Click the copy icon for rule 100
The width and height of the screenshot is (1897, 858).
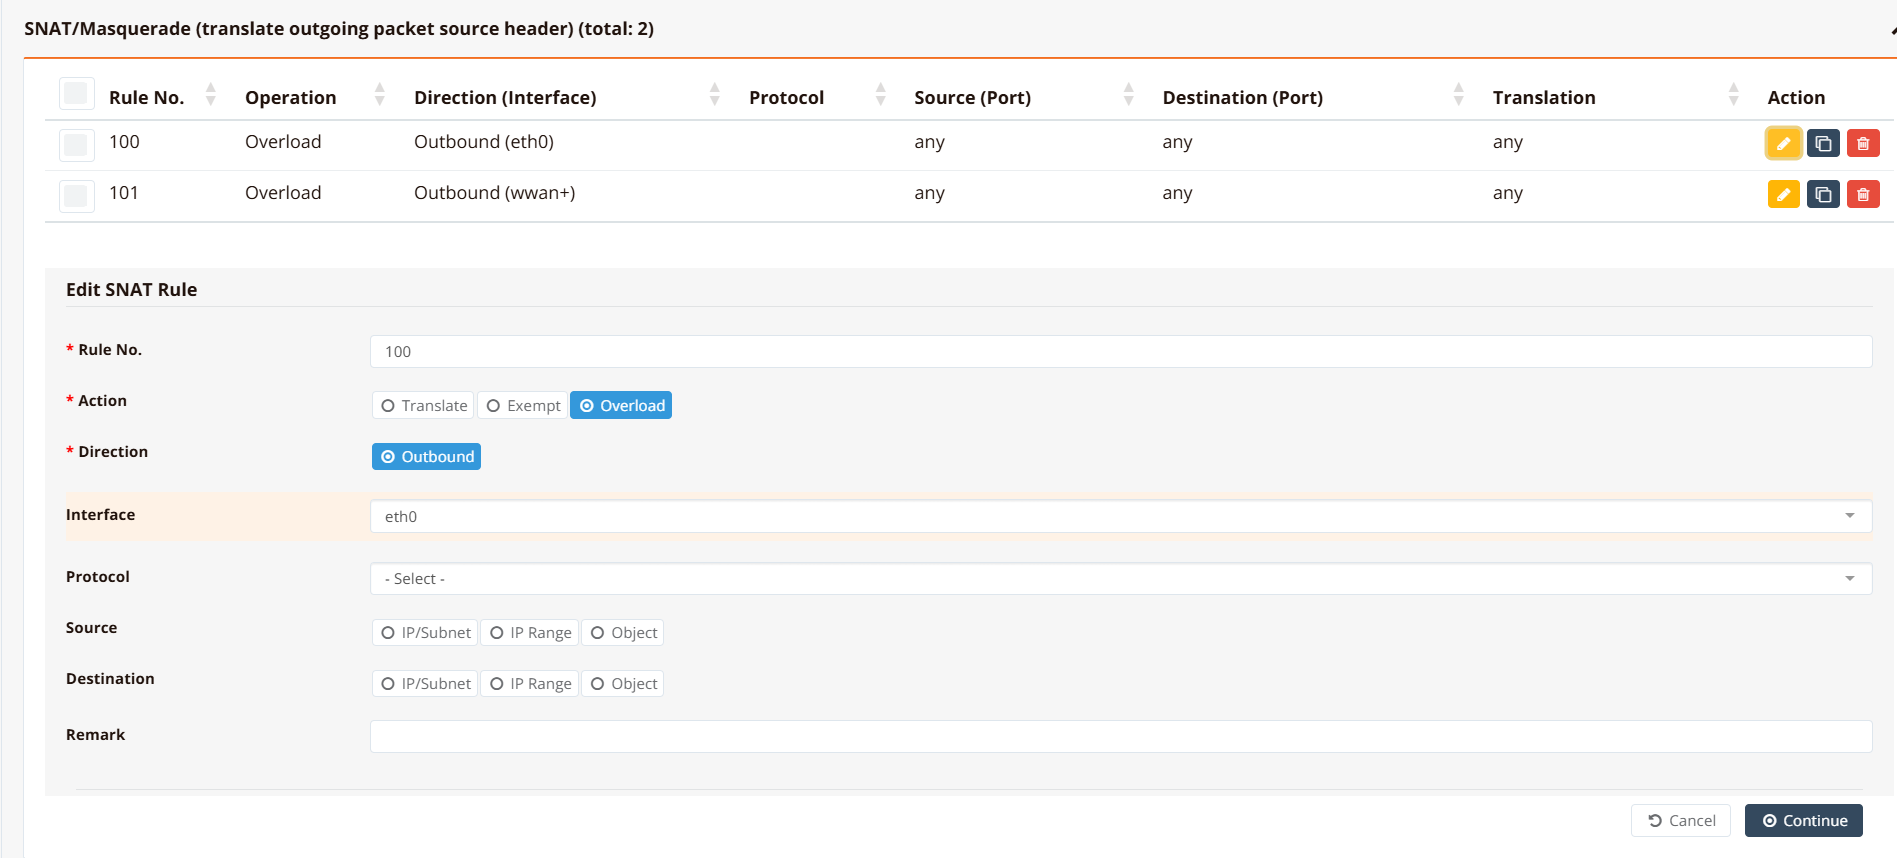coord(1823,143)
